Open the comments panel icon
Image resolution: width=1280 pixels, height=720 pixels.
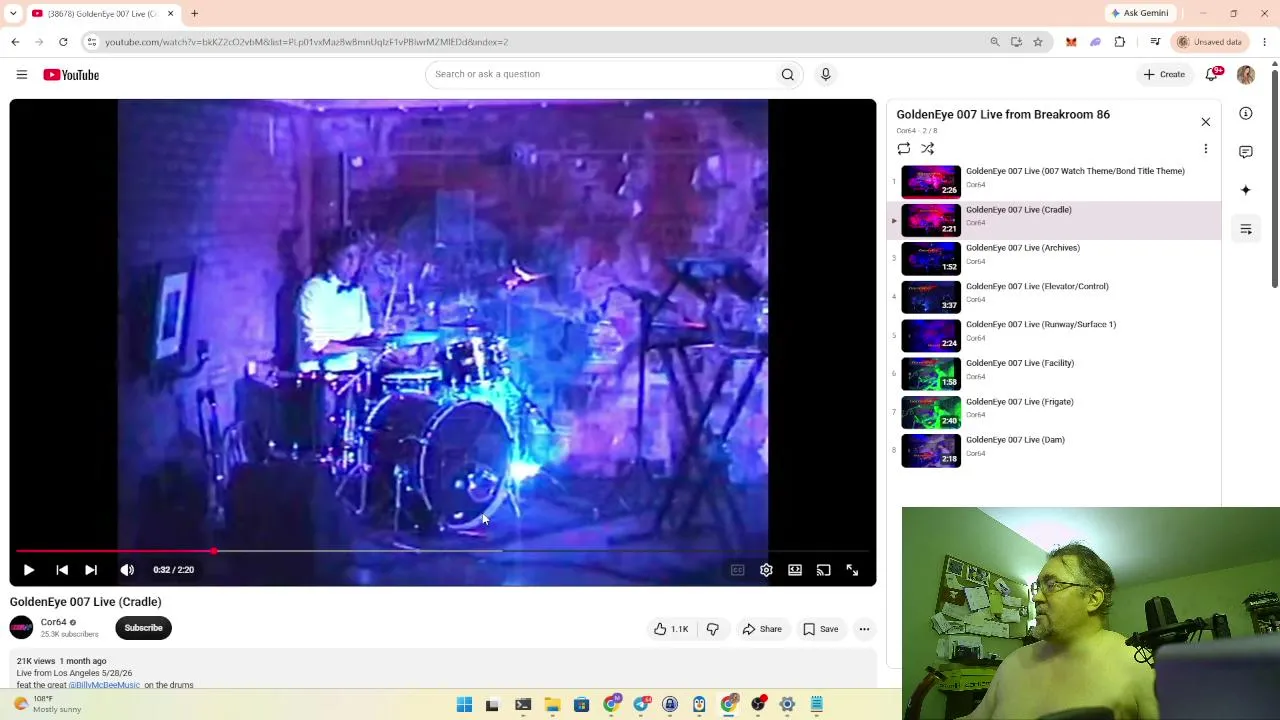click(1246, 152)
